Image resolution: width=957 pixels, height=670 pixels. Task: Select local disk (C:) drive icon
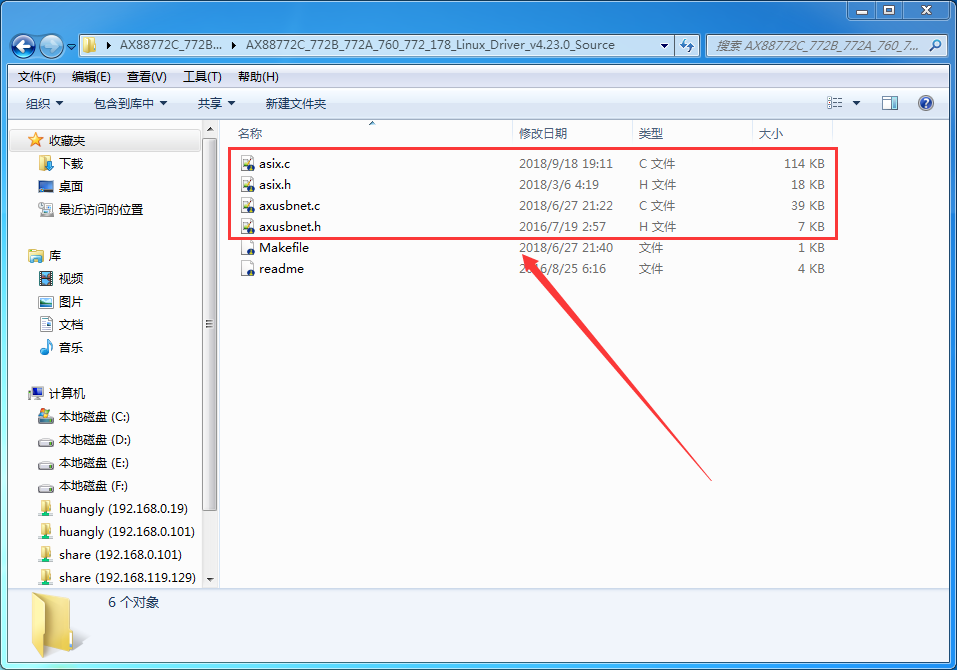[46, 416]
